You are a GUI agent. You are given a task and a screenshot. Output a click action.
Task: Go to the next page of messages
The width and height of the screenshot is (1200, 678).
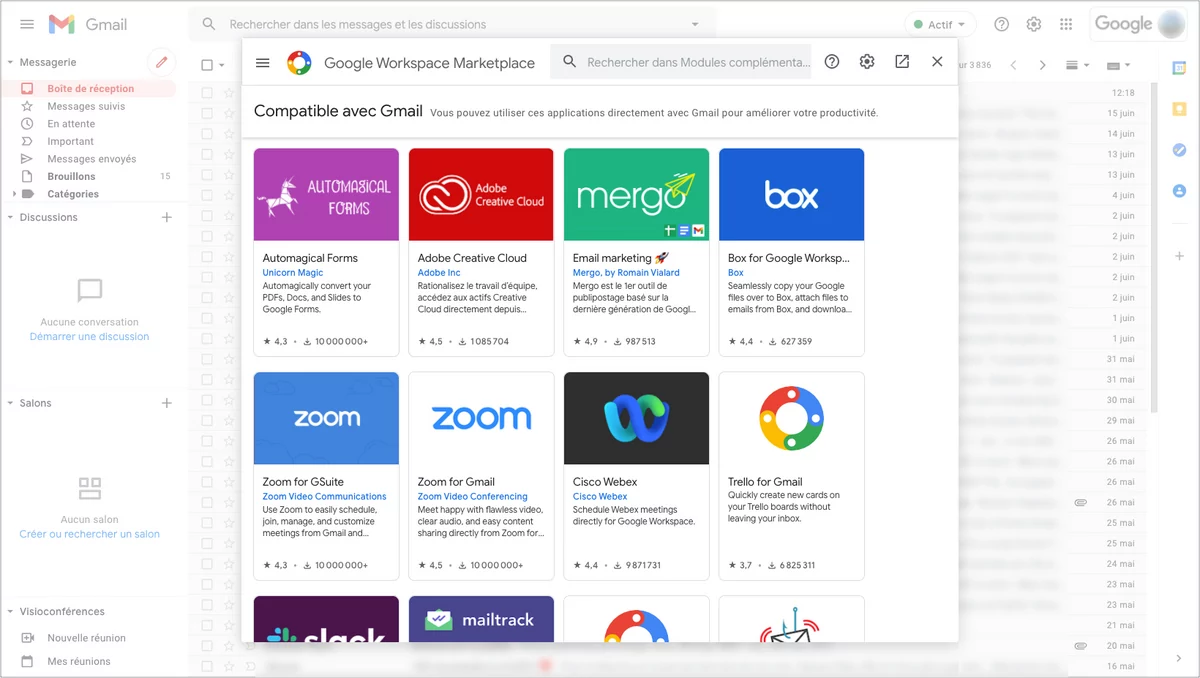[x=1042, y=65]
